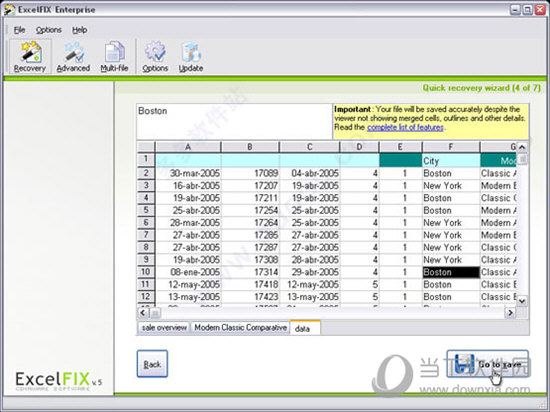Switch to Modern Classic Comparative sheet tab
The height and width of the screenshot is (412, 550).
(240, 327)
